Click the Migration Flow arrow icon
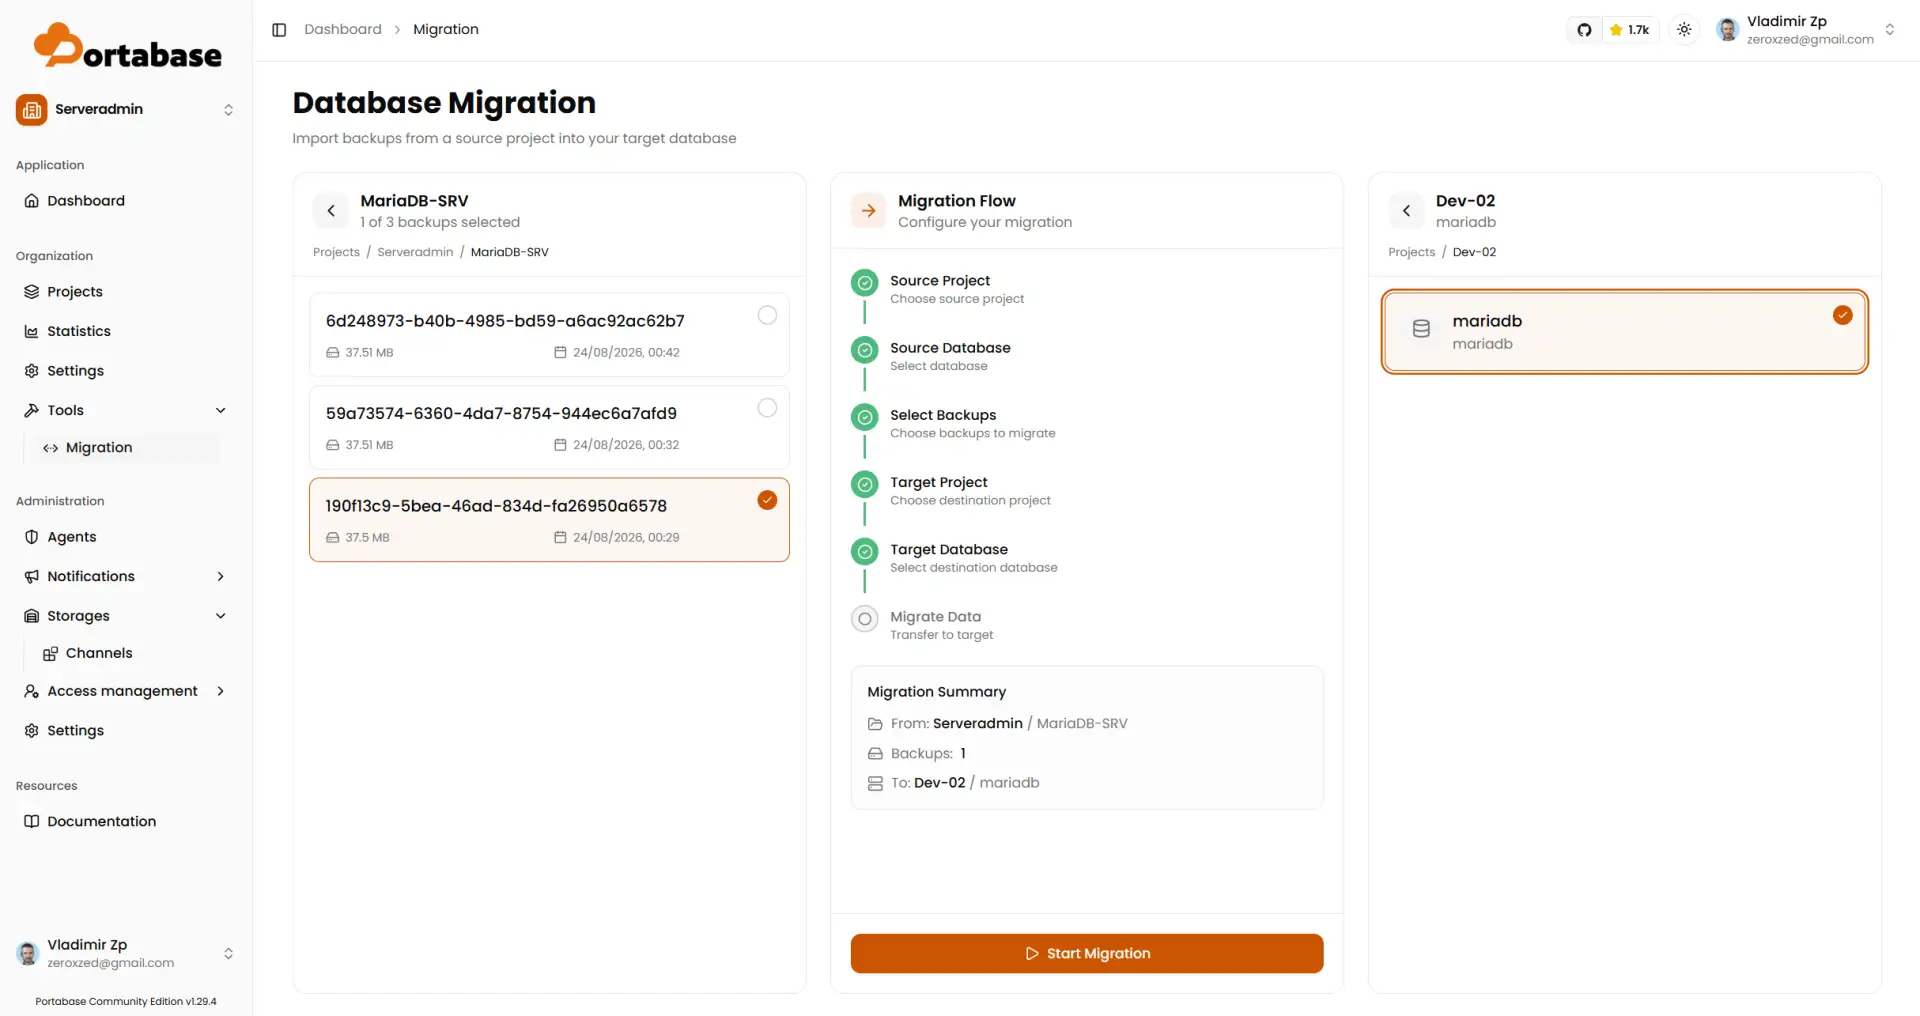Viewport: 1920px width, 1016px height. [x=868, y=211]
